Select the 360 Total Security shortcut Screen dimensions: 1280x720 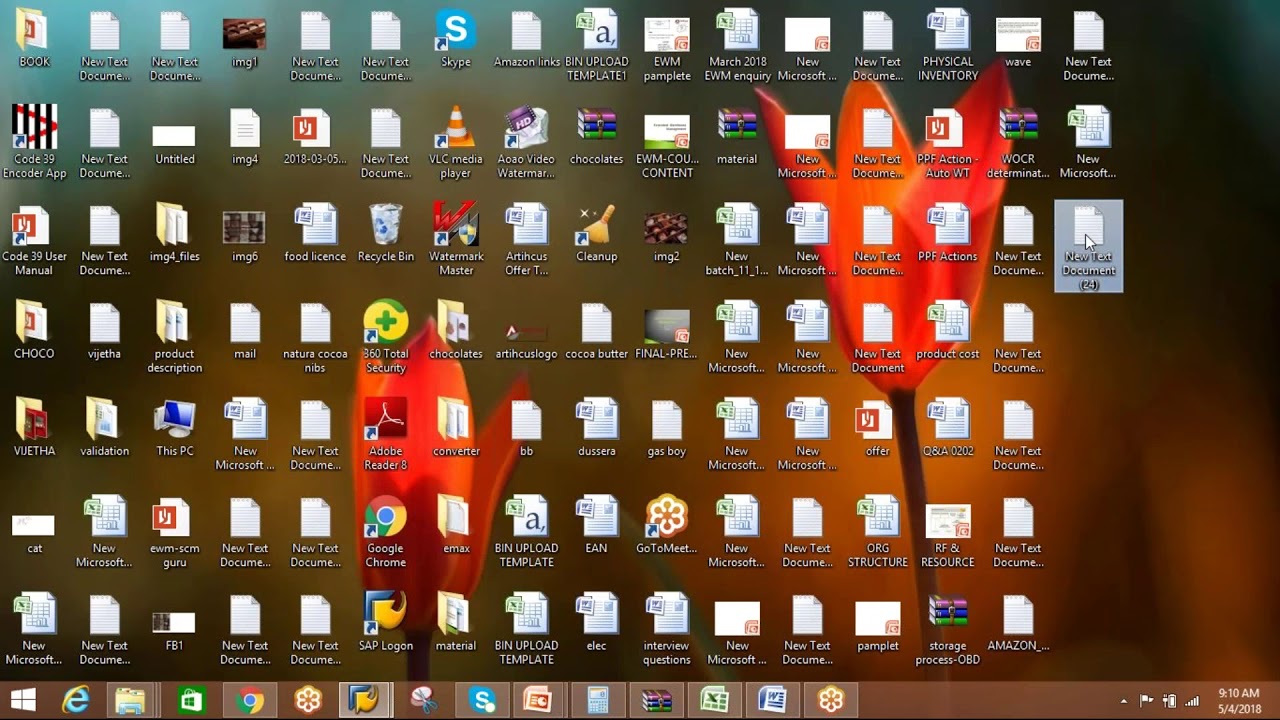pyautogui.click(x=385, y=337)
